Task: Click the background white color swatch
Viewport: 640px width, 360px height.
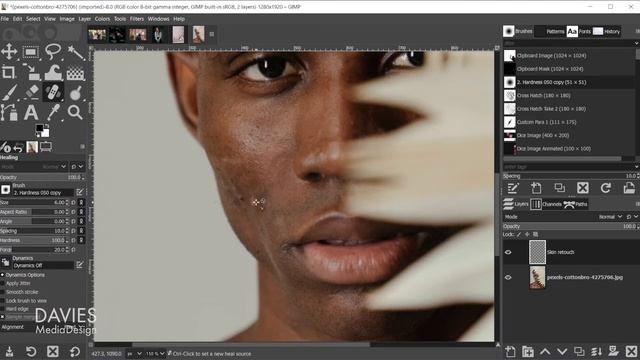Action: pyautogui.click(x=45, y=133)
